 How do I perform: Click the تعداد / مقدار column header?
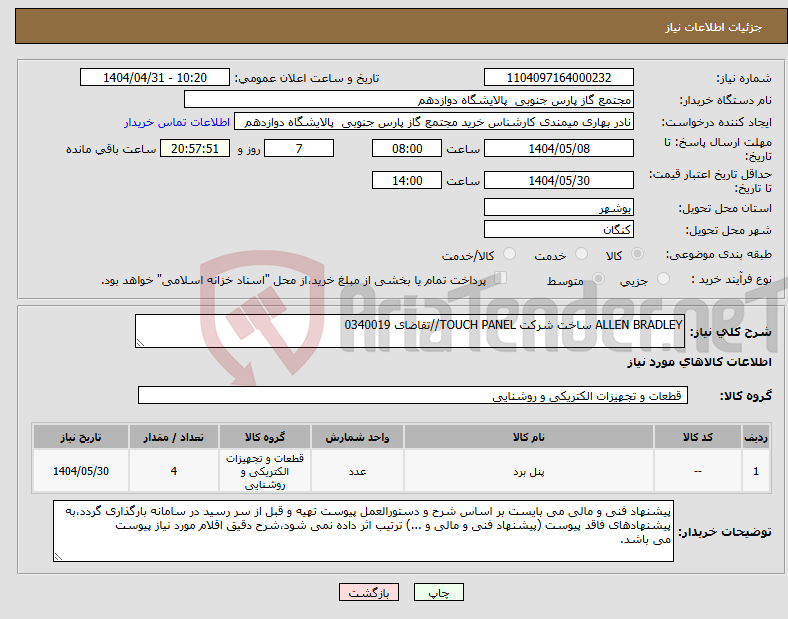point(173,437)
